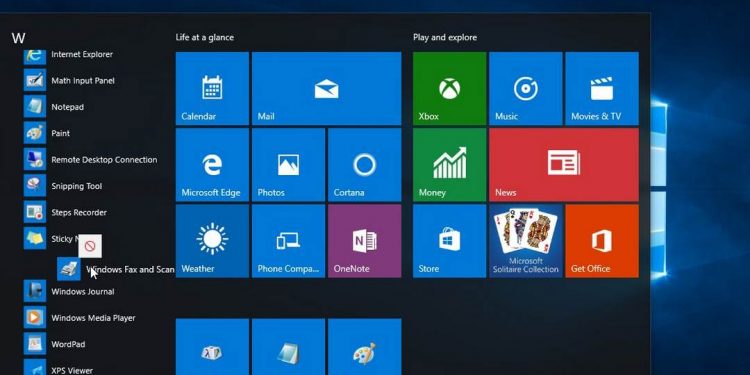The width and height of the screenshot is (750, 375).
Task: Open the Store tile
Action: (450, 241)
